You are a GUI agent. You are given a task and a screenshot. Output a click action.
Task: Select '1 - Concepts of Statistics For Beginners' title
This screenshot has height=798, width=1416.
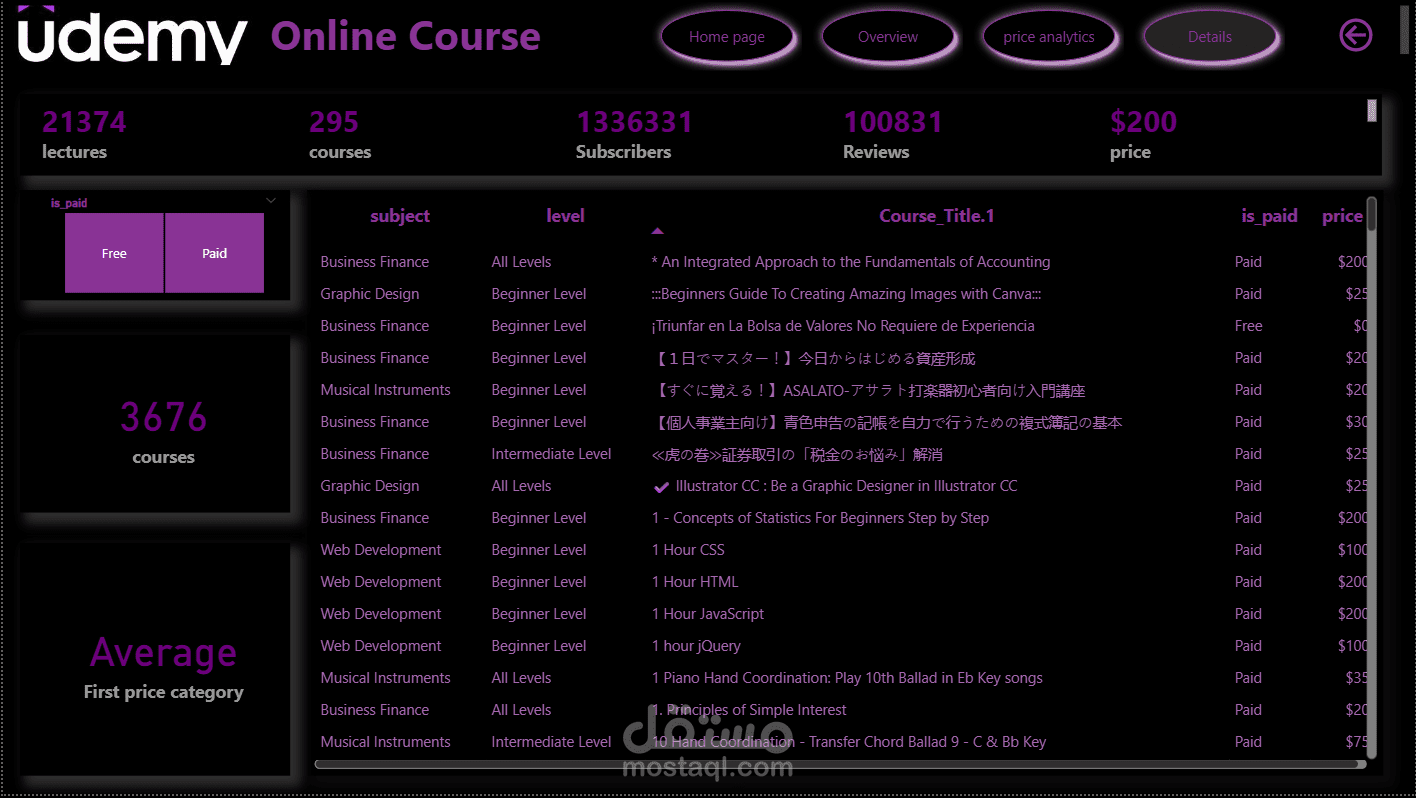pyautogui.click(x=820, y=518)
